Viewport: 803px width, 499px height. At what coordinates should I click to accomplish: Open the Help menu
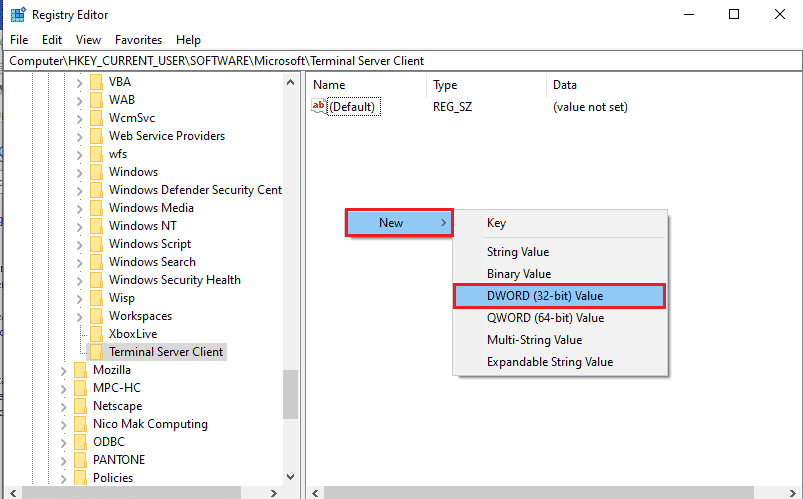coord(188,40)
